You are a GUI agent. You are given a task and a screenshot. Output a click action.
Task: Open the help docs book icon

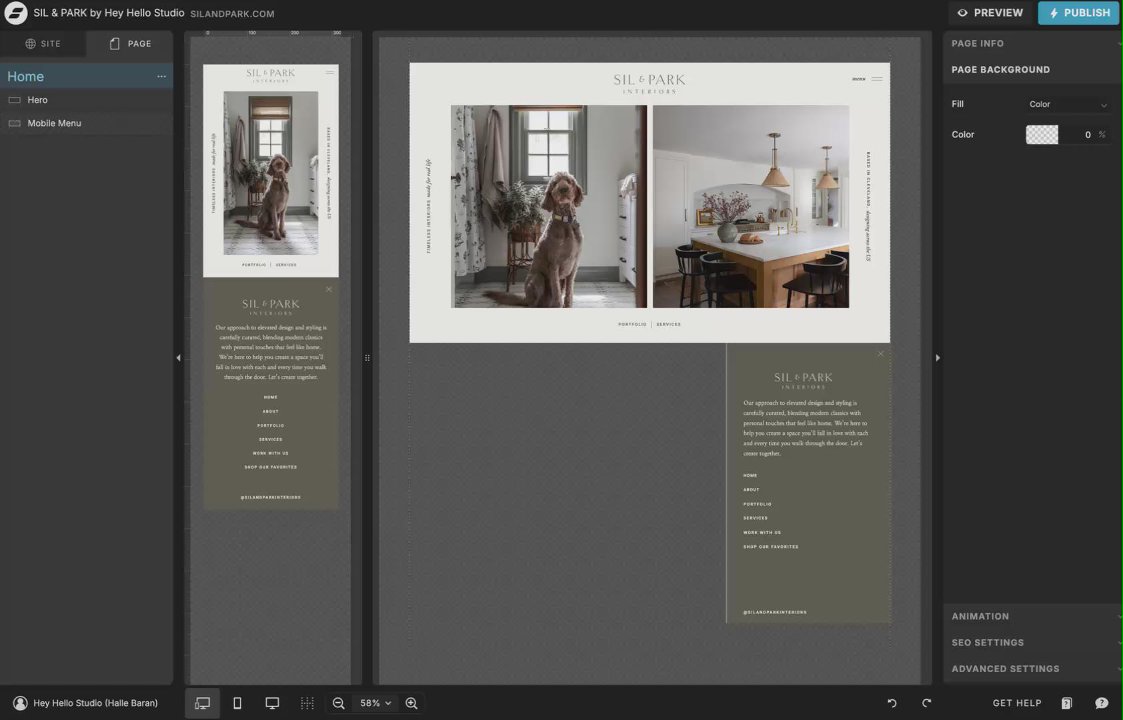(1066, 704)
